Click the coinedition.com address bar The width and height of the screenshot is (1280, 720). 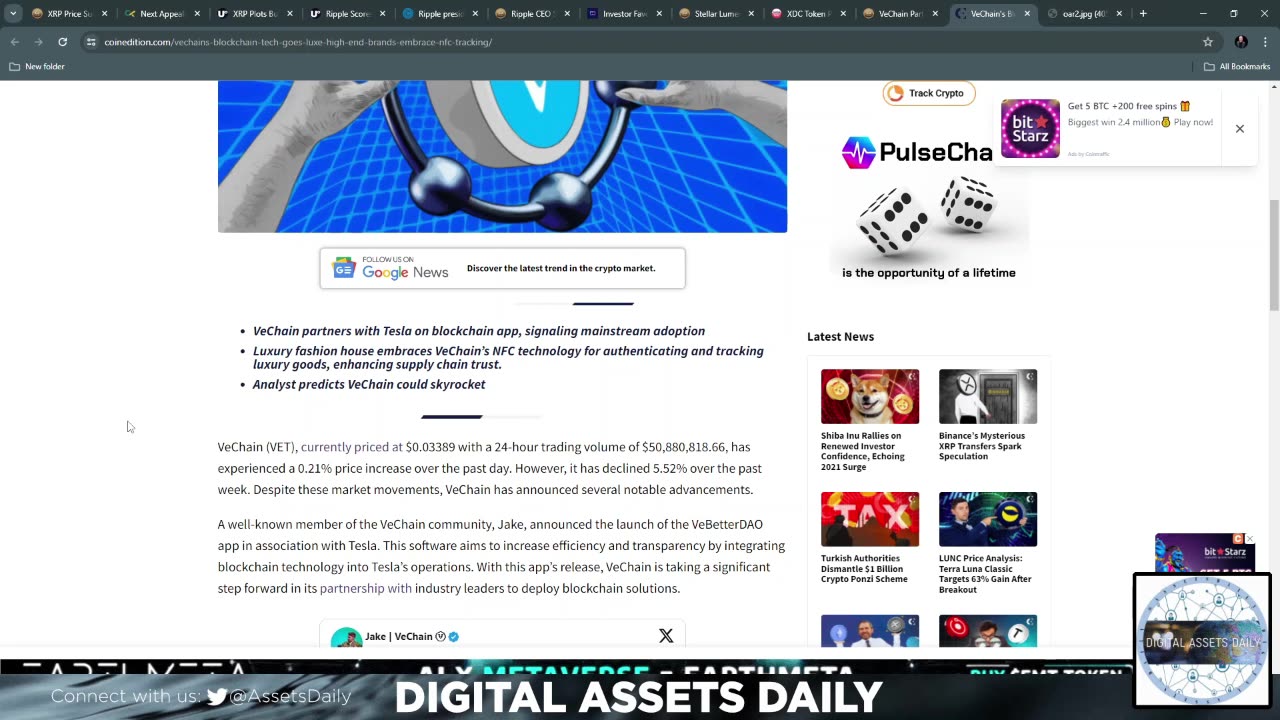[x=640, y=42]
